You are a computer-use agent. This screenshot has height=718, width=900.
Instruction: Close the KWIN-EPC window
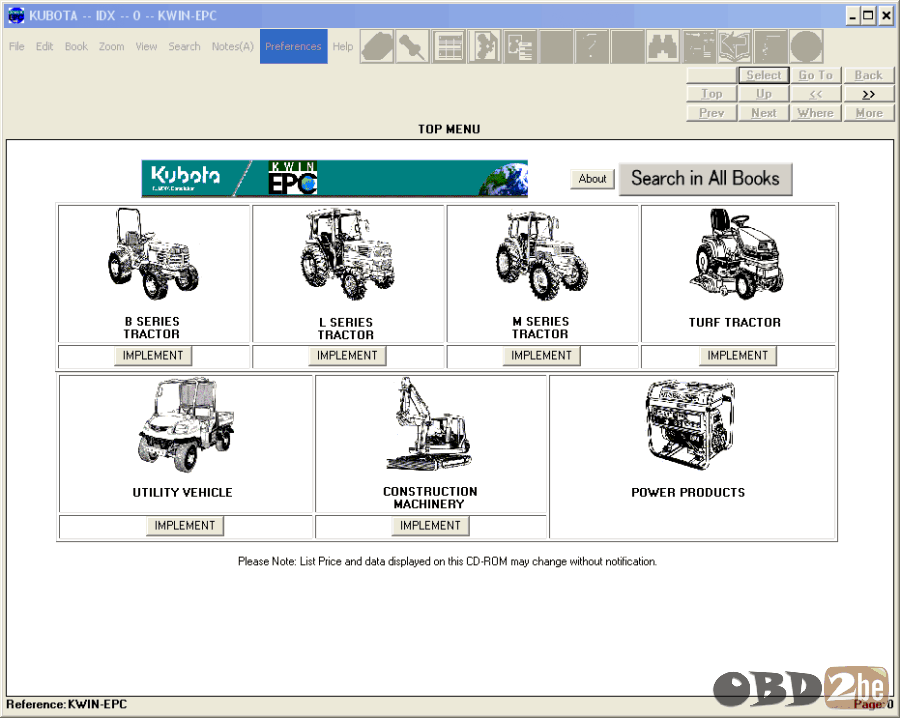click(886, 16)
